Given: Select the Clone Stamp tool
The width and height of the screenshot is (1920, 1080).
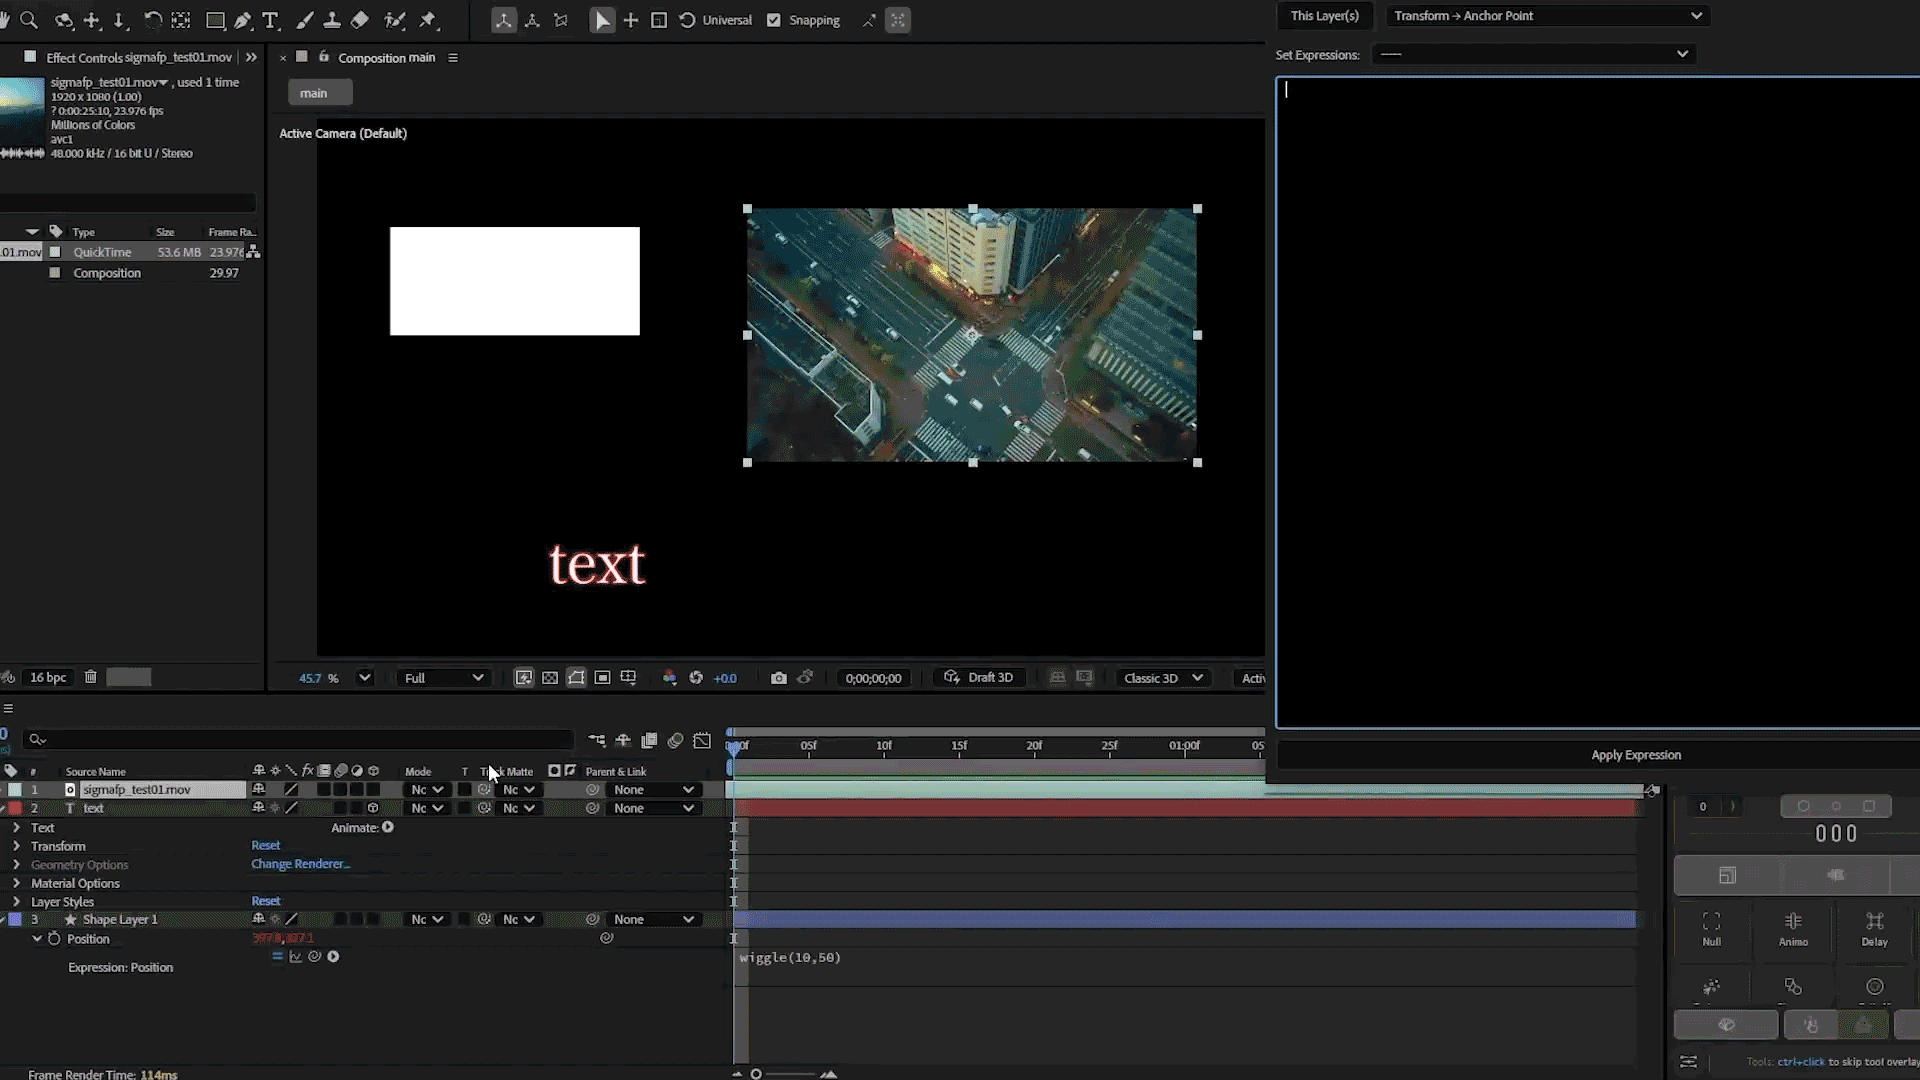Looking at the screenshot, I should (332, 20).
